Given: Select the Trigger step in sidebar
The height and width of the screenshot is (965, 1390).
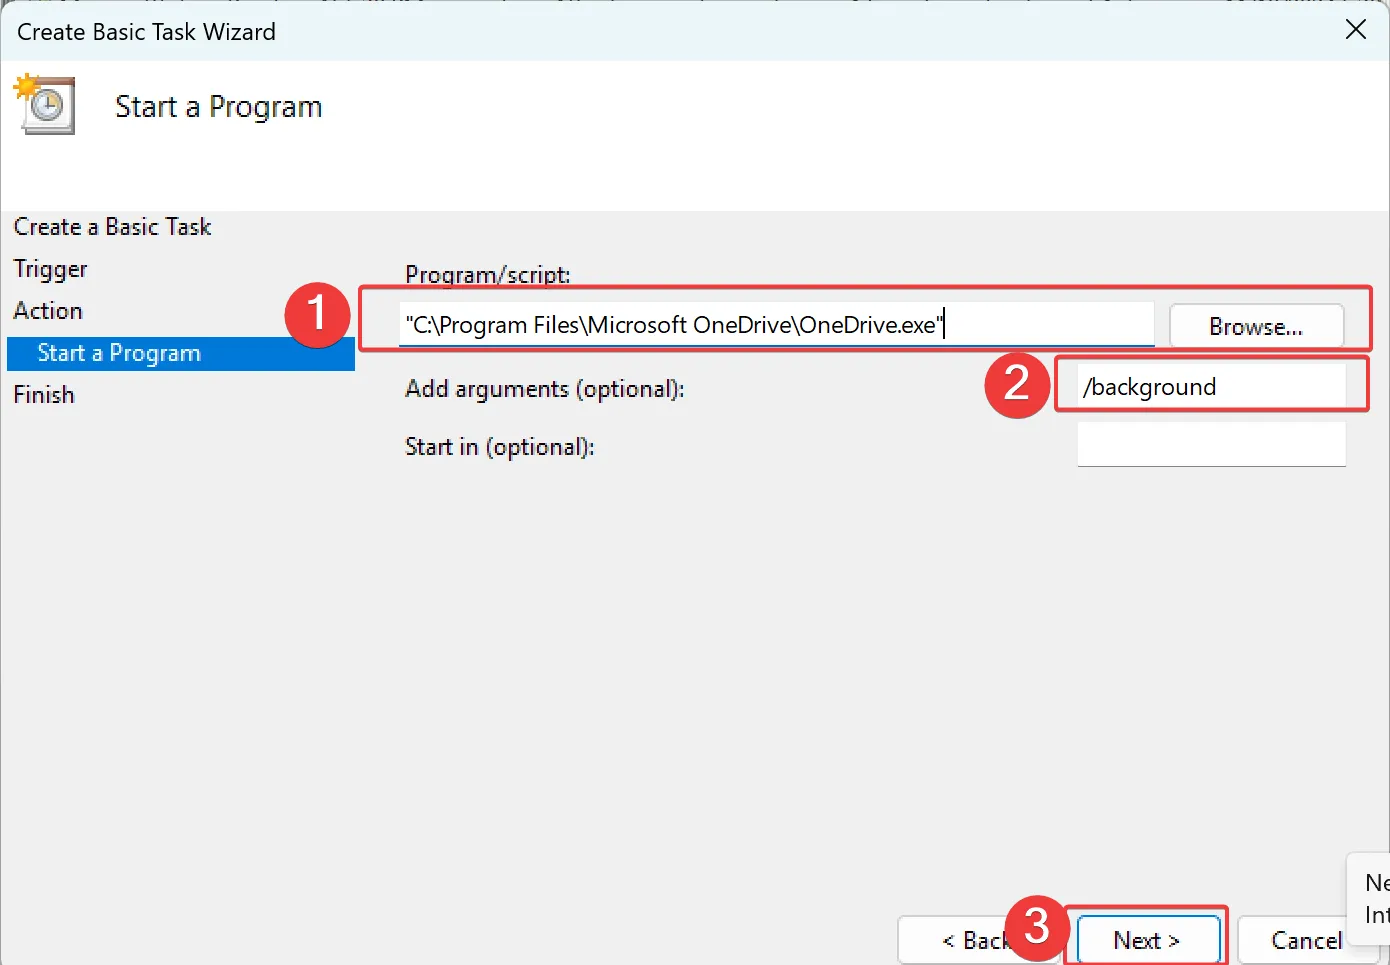Looking at the screenshot, I should [x=50, y=269].
